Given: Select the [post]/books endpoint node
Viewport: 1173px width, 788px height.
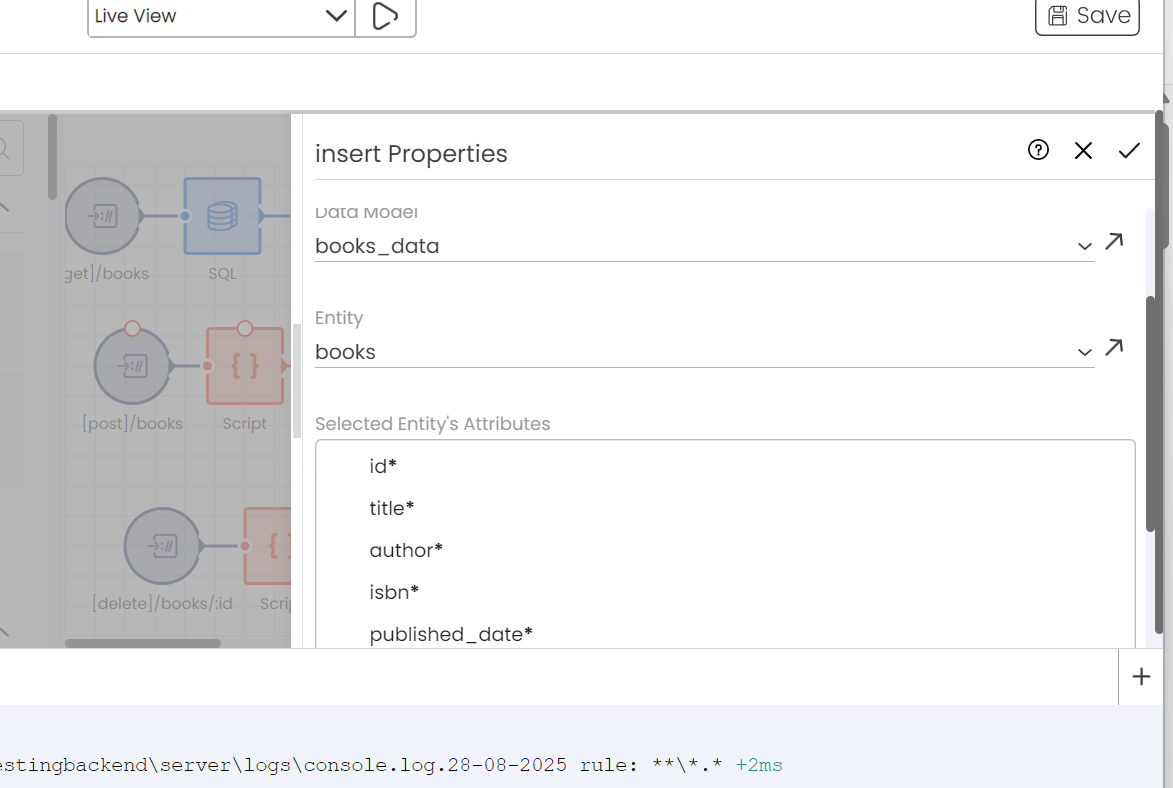Looking at the screenshot, I should point(132,366).
